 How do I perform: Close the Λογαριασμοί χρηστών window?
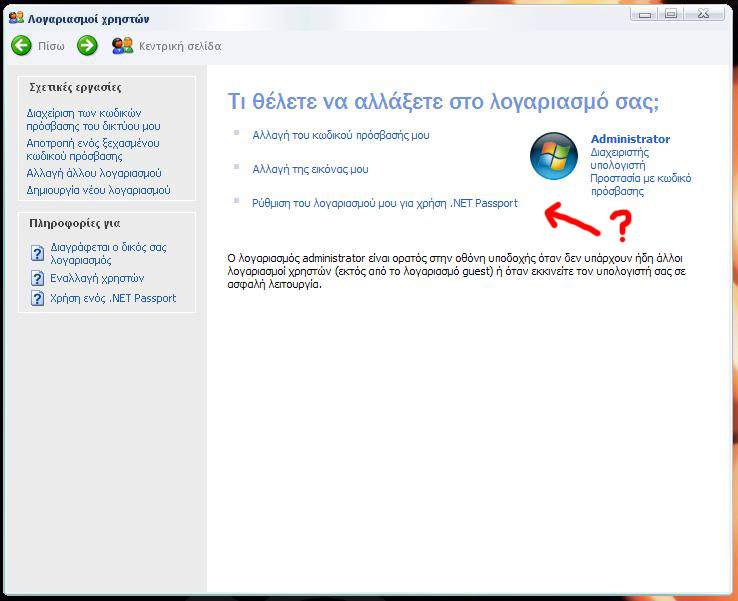point(704,14)
